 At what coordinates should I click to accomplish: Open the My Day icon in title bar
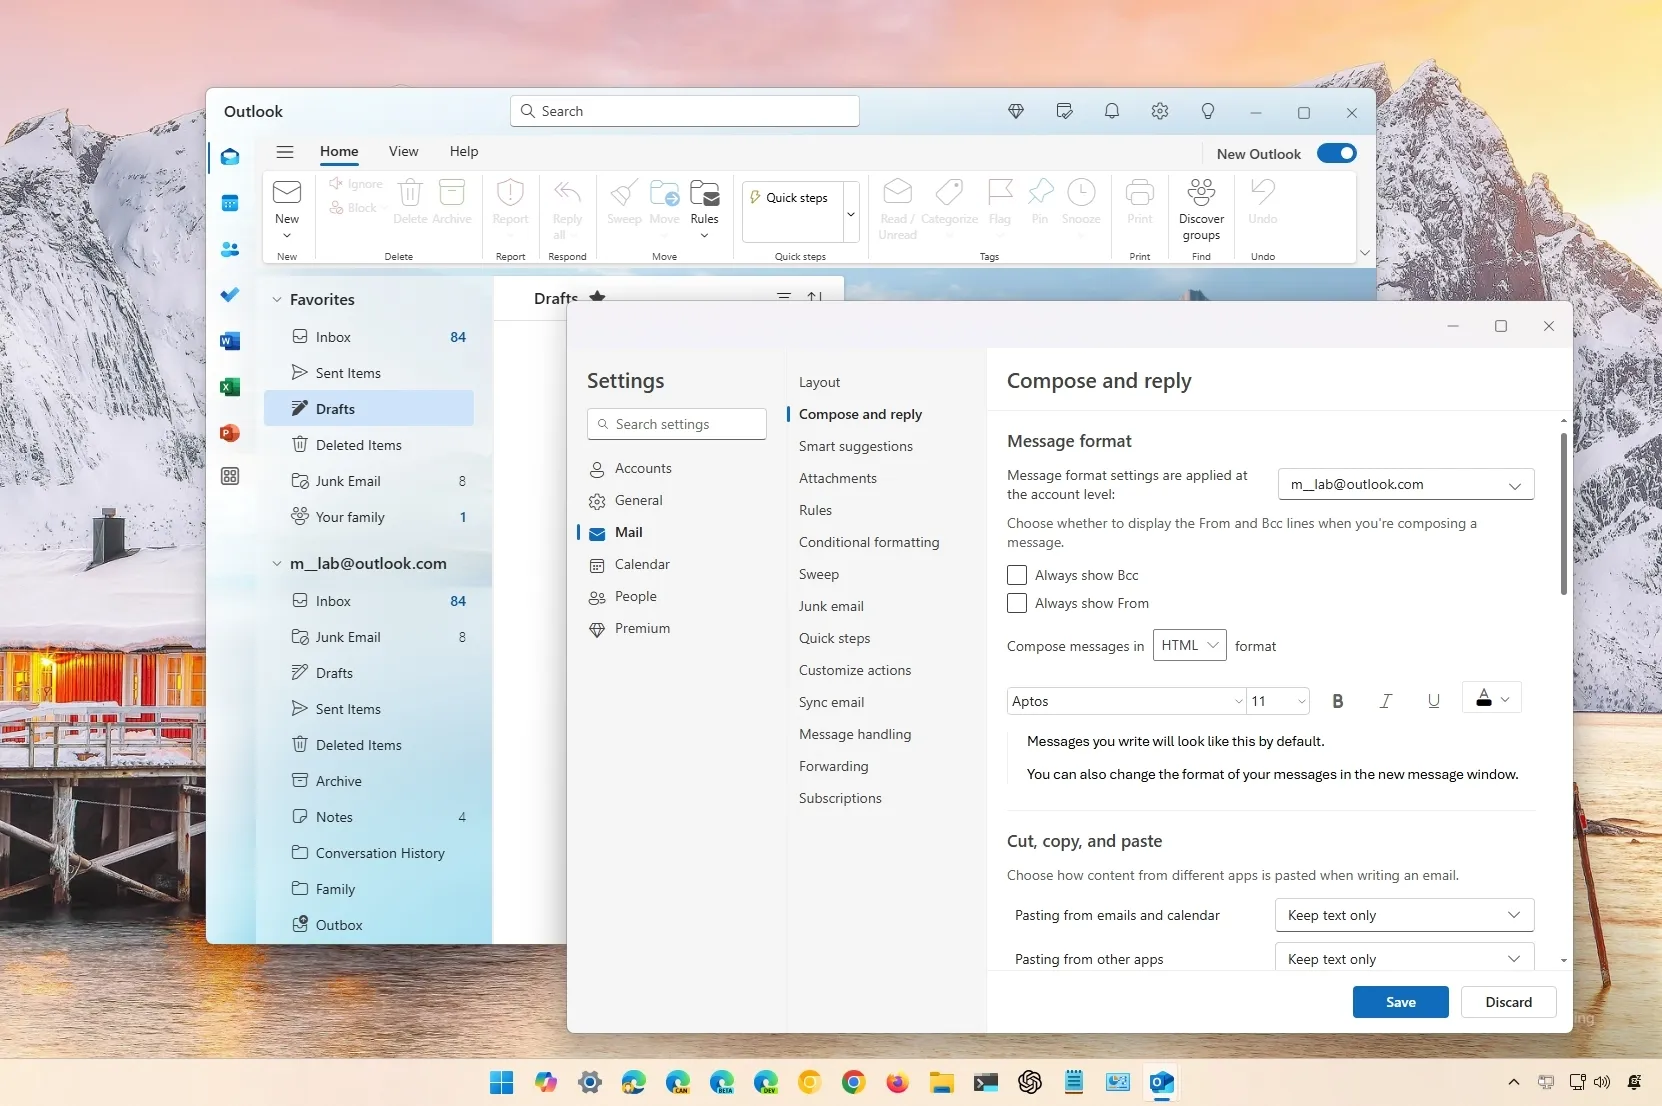[x=1064, y=111]
